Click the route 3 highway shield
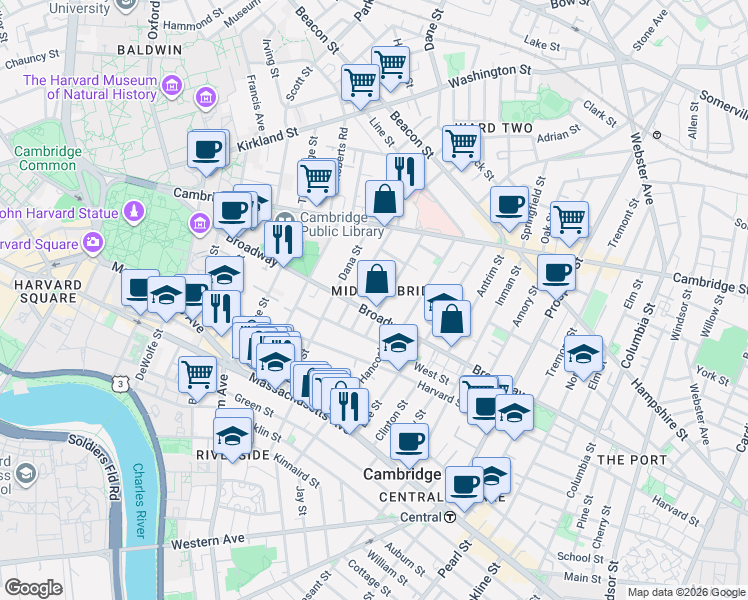 click(x=121, y=383)
